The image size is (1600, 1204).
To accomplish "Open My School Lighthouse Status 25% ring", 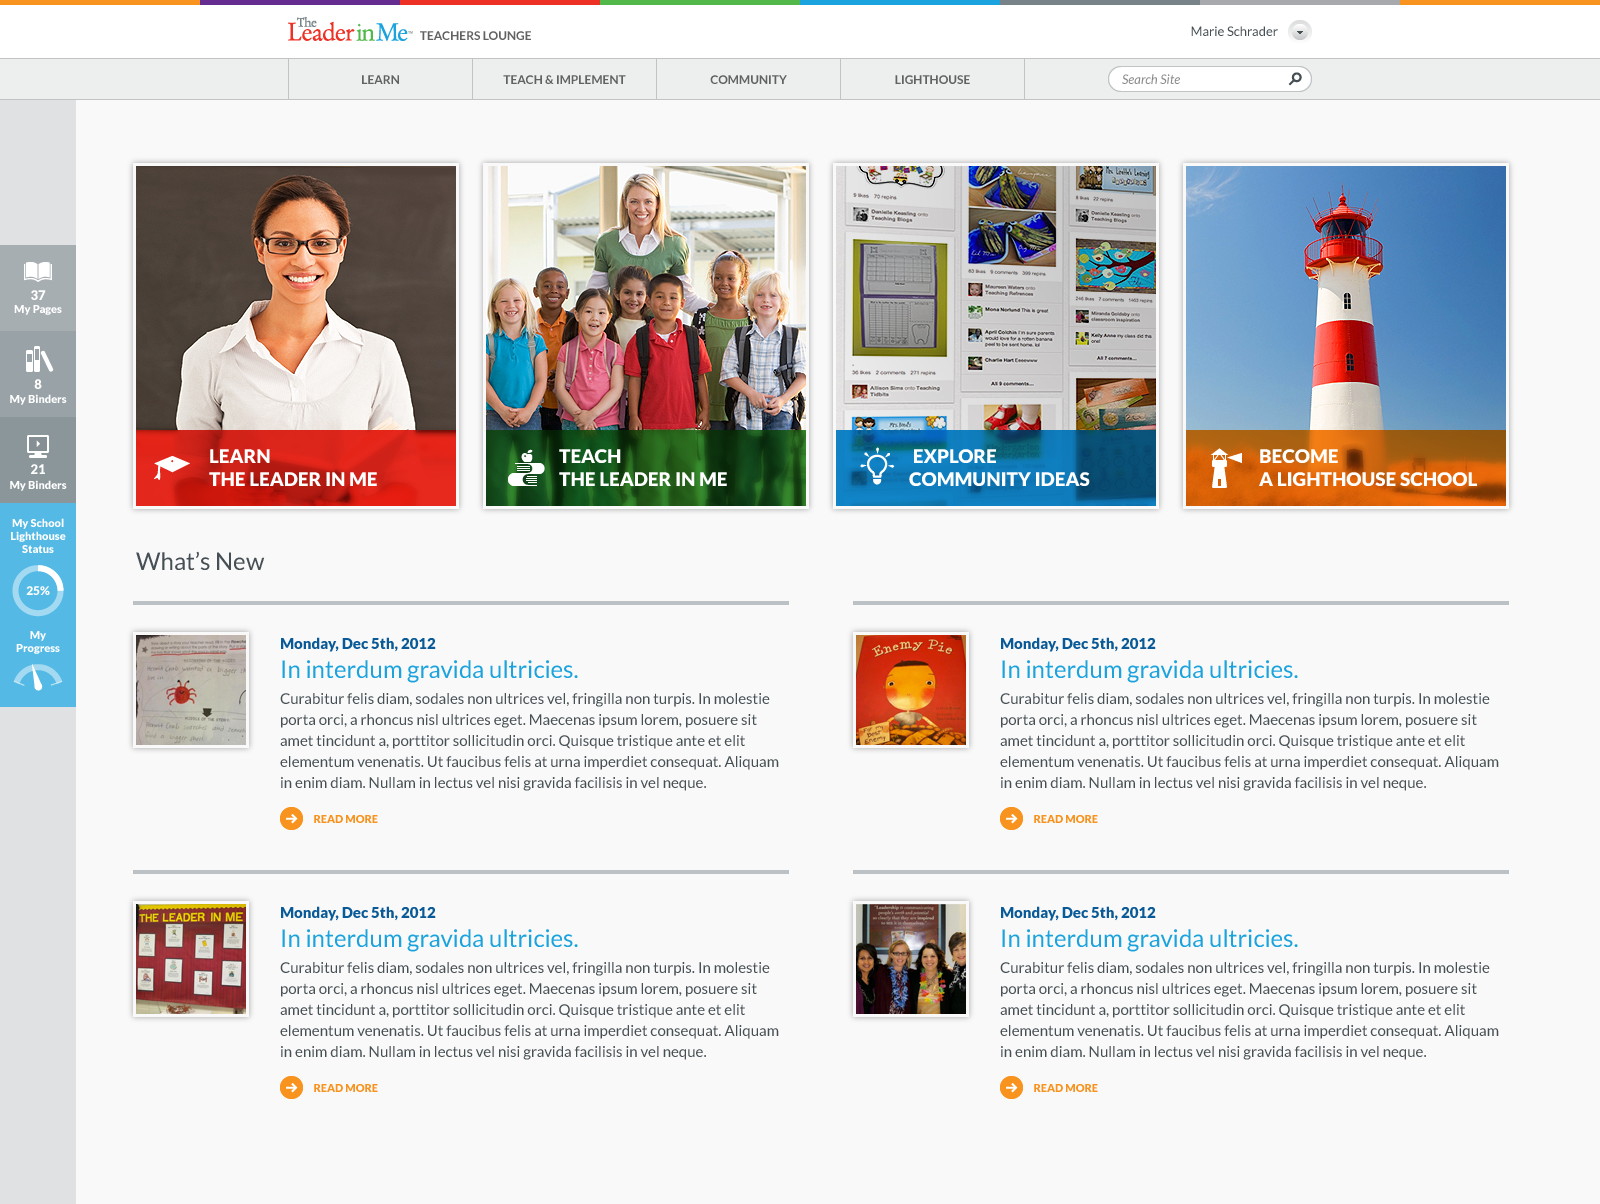I will click(38, 590).
